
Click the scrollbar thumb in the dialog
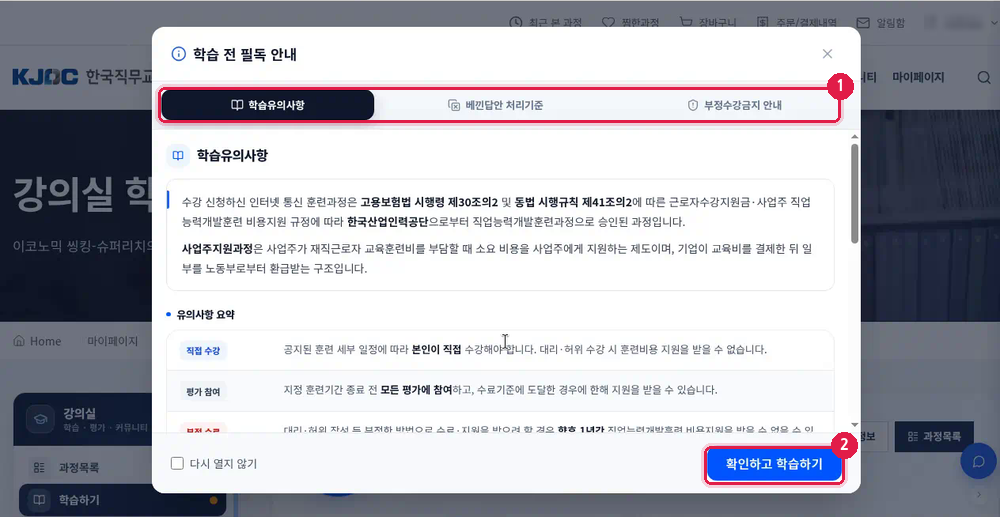point(855,193)
